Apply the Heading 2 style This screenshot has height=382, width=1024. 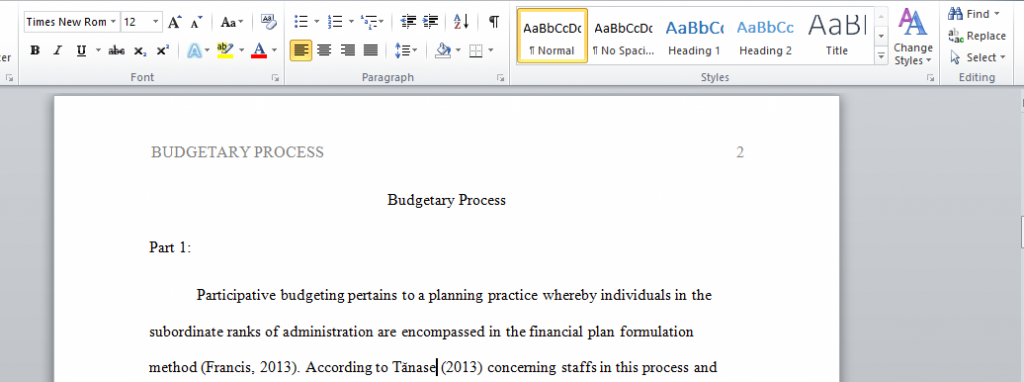765,36
